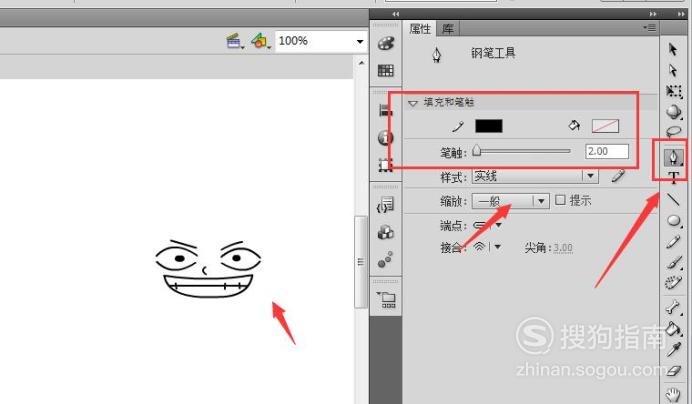Click the Edit Scene clapperboard icon

coord(234,42)
